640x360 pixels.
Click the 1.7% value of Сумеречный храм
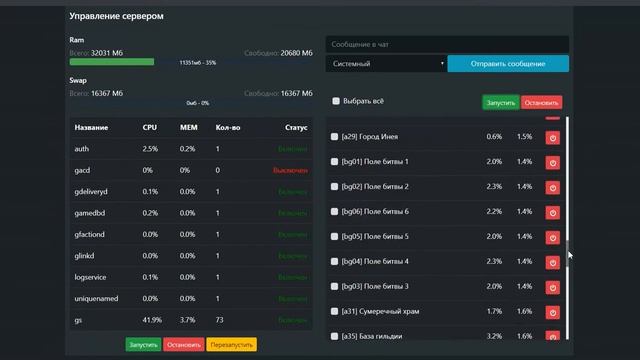tap(494, 311)
